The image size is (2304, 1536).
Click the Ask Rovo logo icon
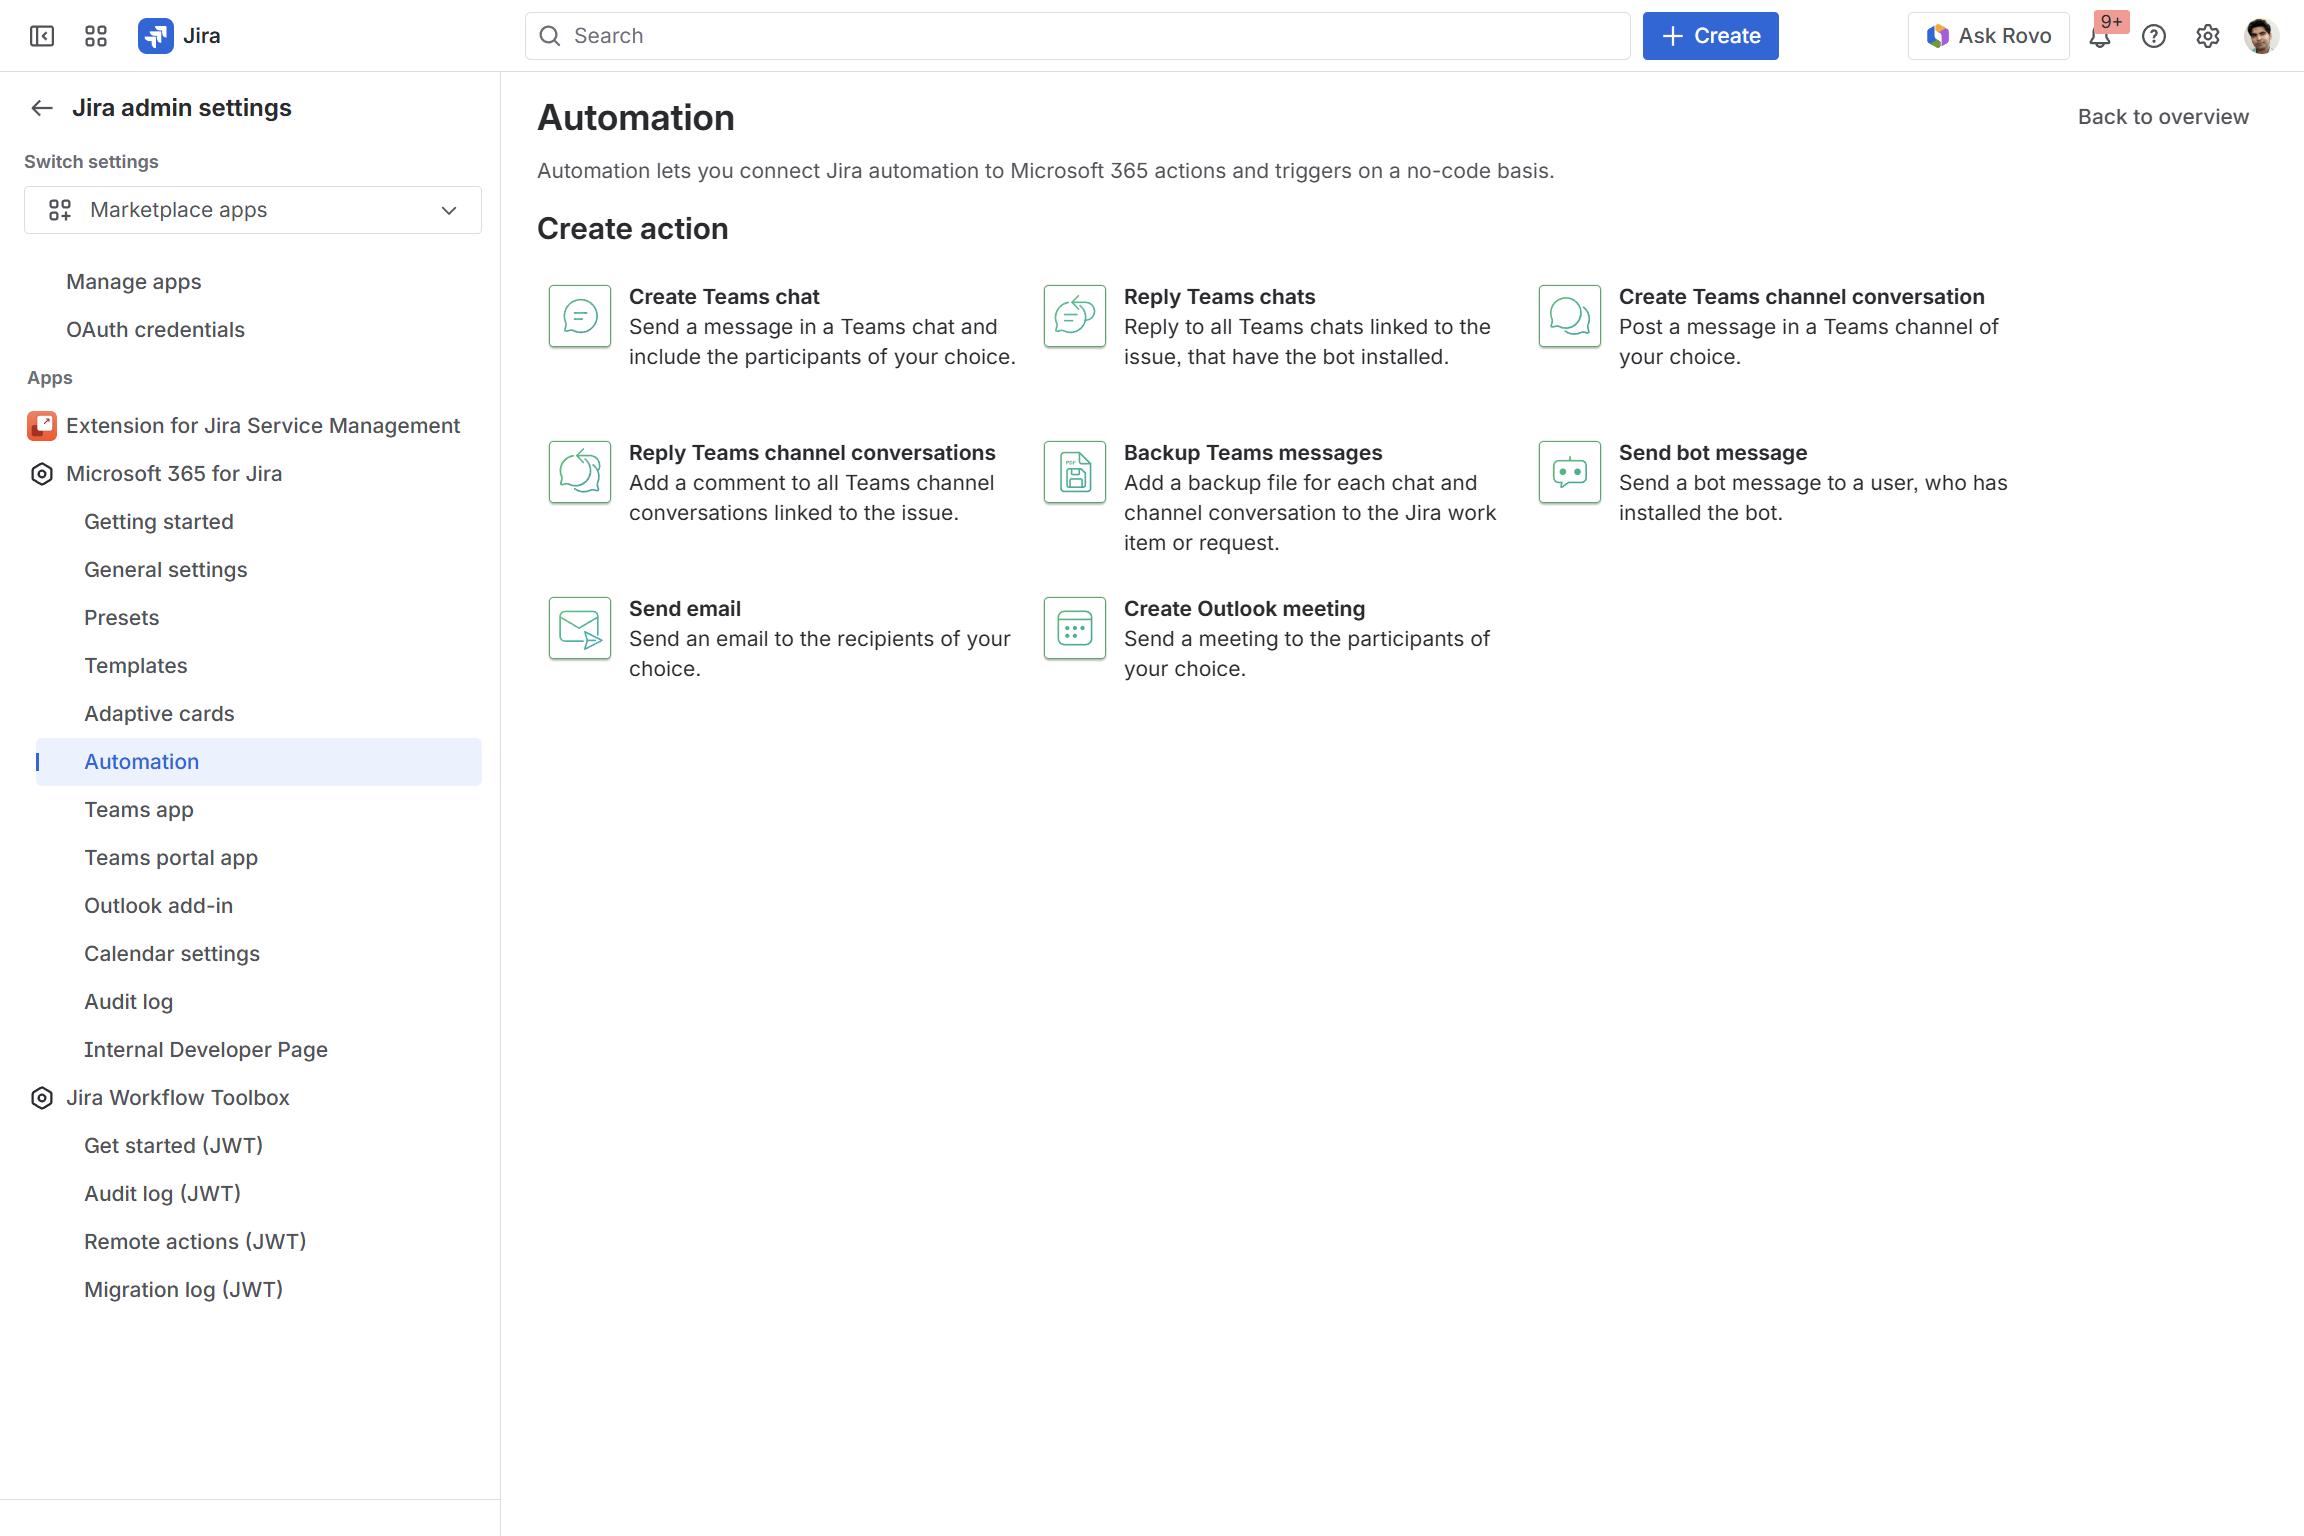coord(1938,36)
